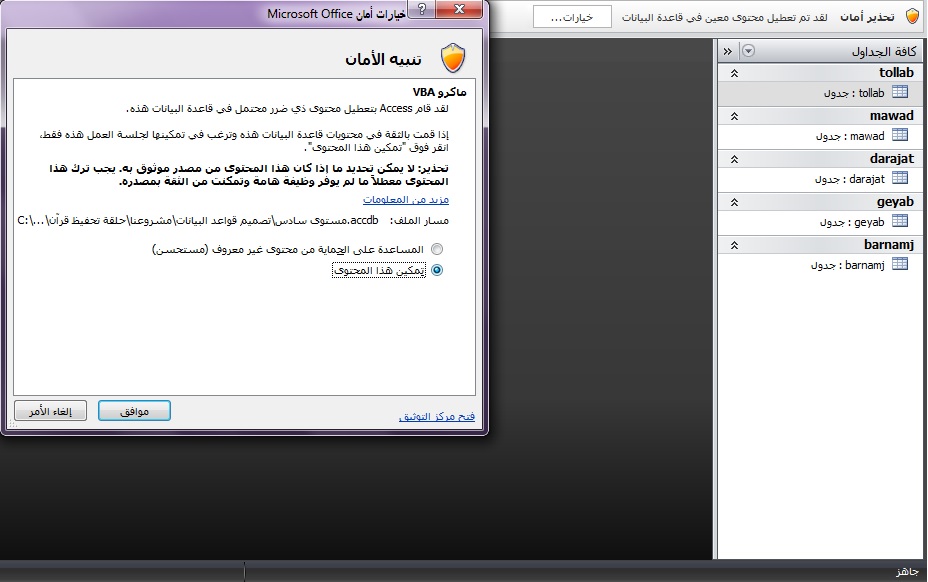Click the إلغاء الأمر (Cancel) button
This screenshot has height=582, width=928.
(50, 411)
